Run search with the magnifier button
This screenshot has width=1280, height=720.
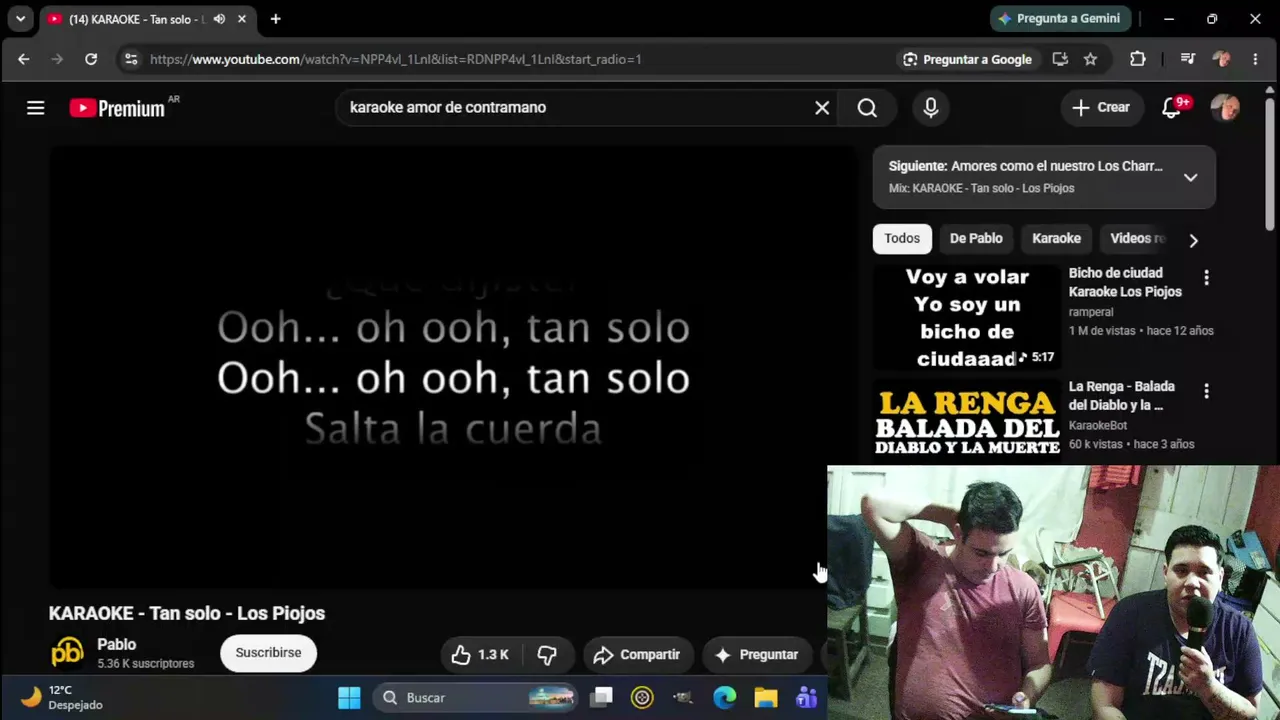tap(867, 108)
